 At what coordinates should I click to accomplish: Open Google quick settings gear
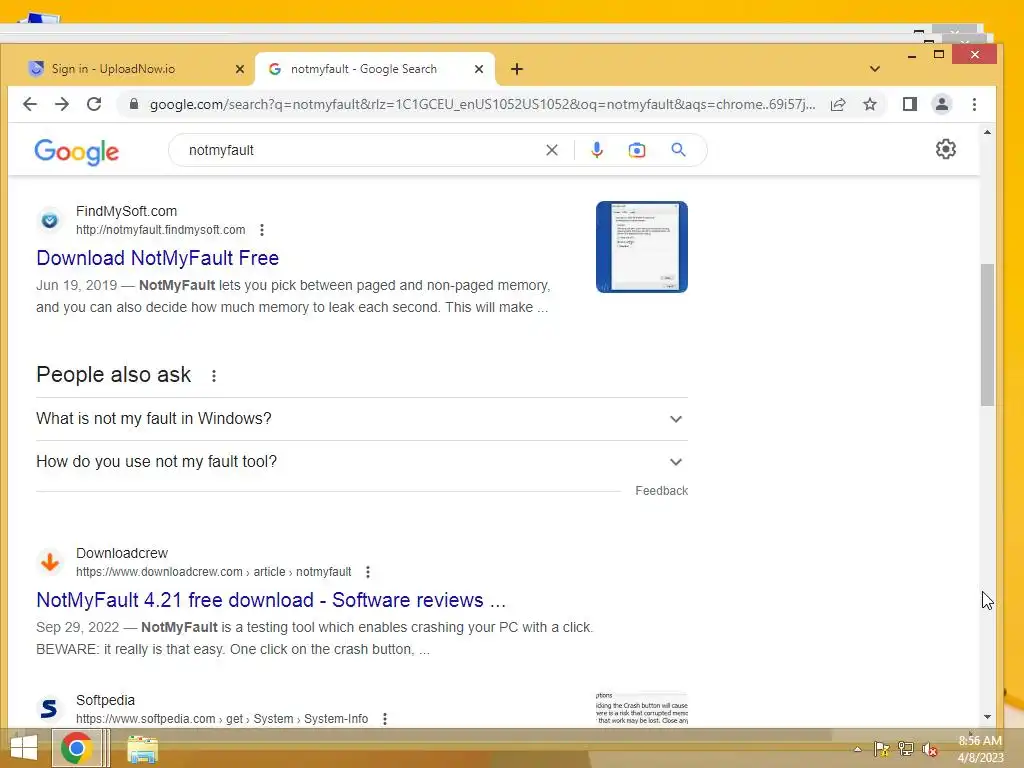click(x=946, y=149)
